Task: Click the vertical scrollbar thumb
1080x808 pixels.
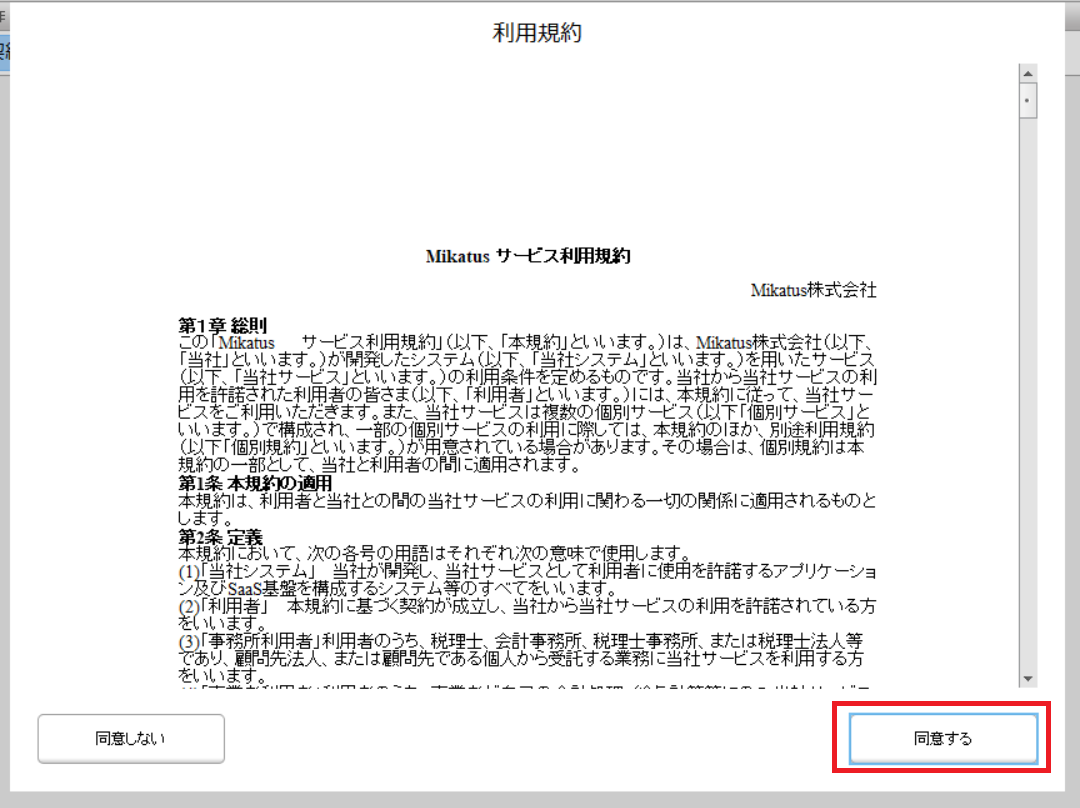Action: (x=1028, y=101)
